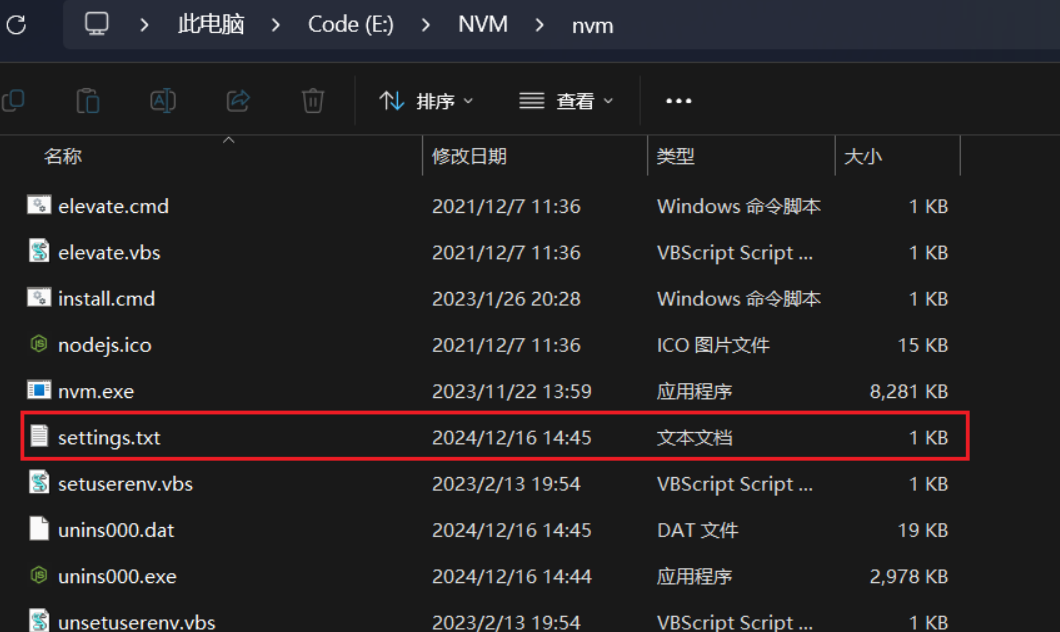Screen dimensions: 1060x632
Task: Click the unins000.exe application icon
Action: pyautogui.click(x=38, y=576)
